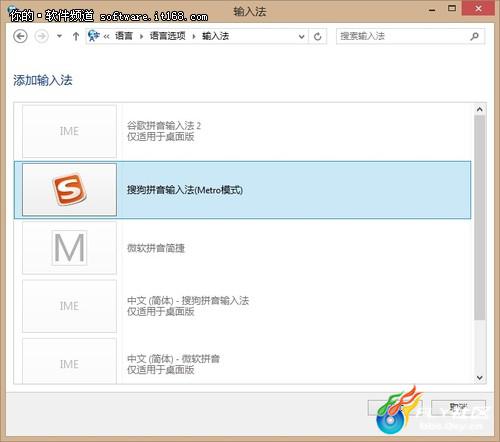Refresh the address bar location
500x442 pixels.
click(x=318, y=36)
